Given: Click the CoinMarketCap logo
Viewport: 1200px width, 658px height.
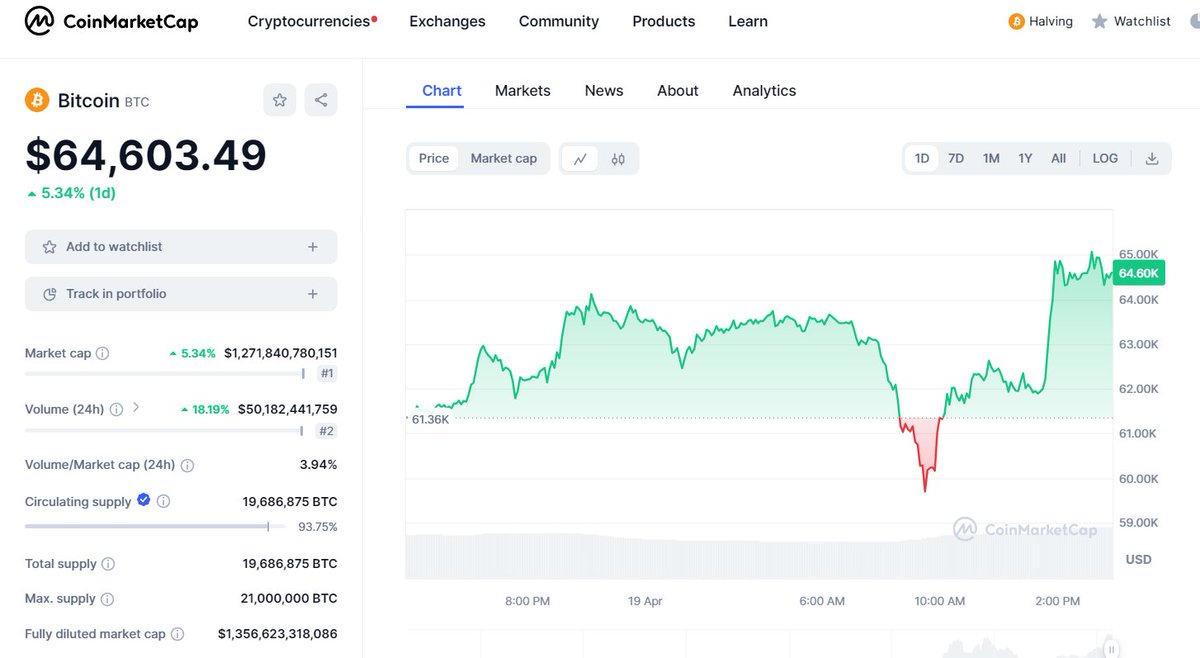Looking at the screenshot, I should tap(111, 20).
